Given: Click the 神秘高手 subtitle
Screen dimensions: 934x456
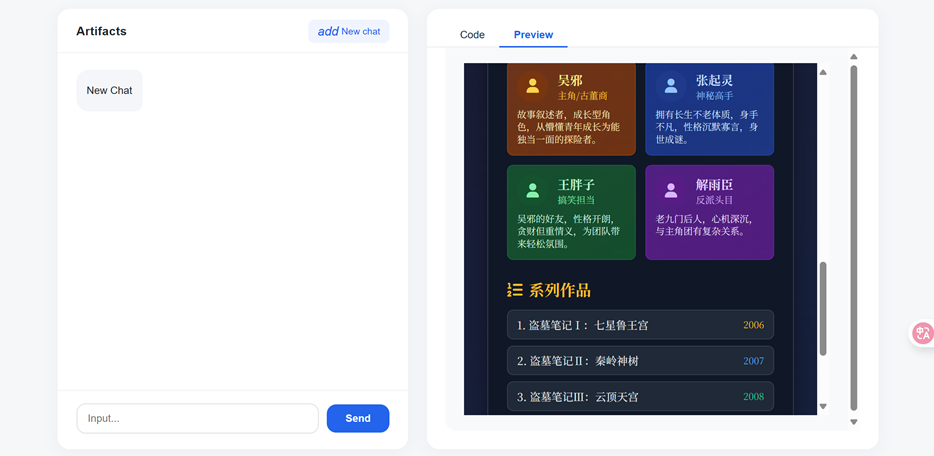Looking at the screenshot, I should coord(714,96).
